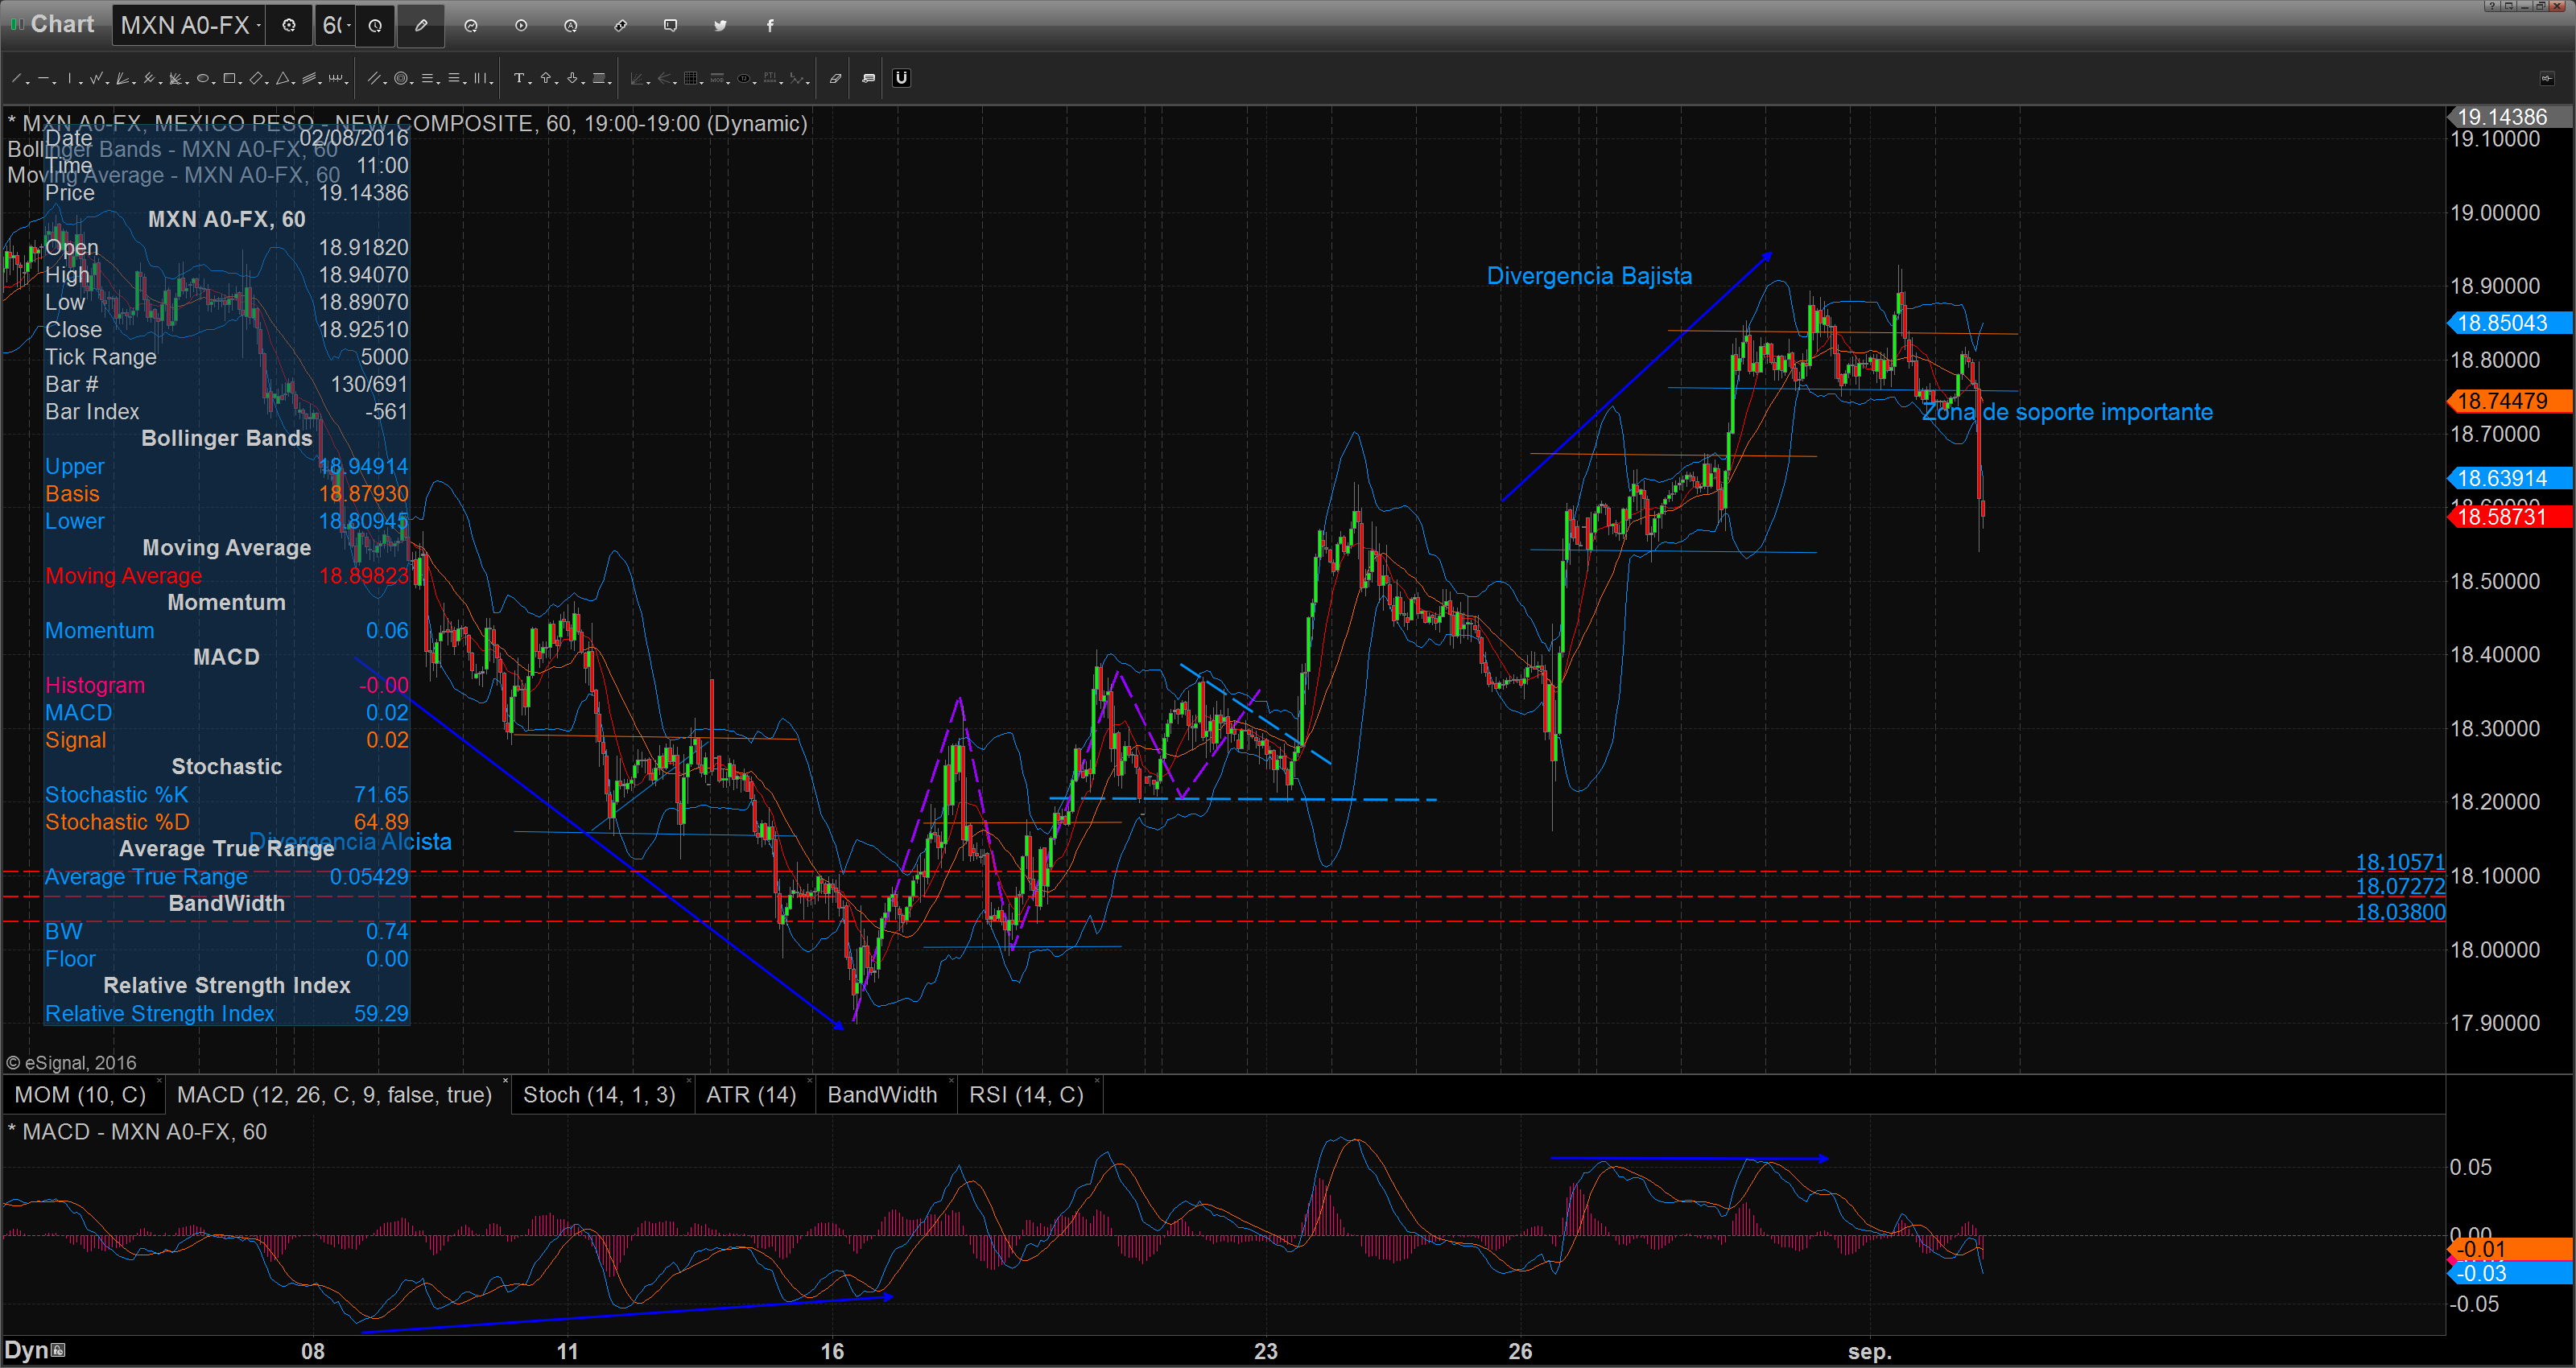Click the 18.03800 horizontal level label
This screenshot has height=1368, width=2576.
2400,912
